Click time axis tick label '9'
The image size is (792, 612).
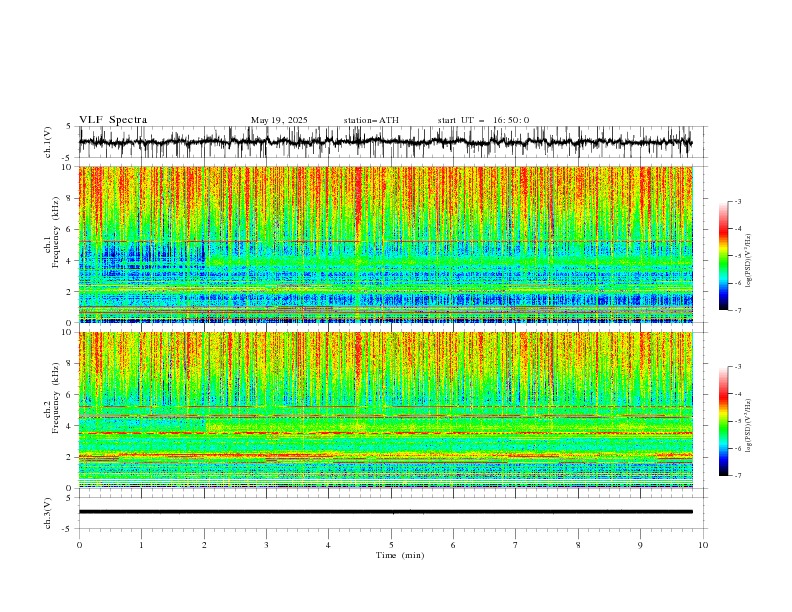point(640,545)
